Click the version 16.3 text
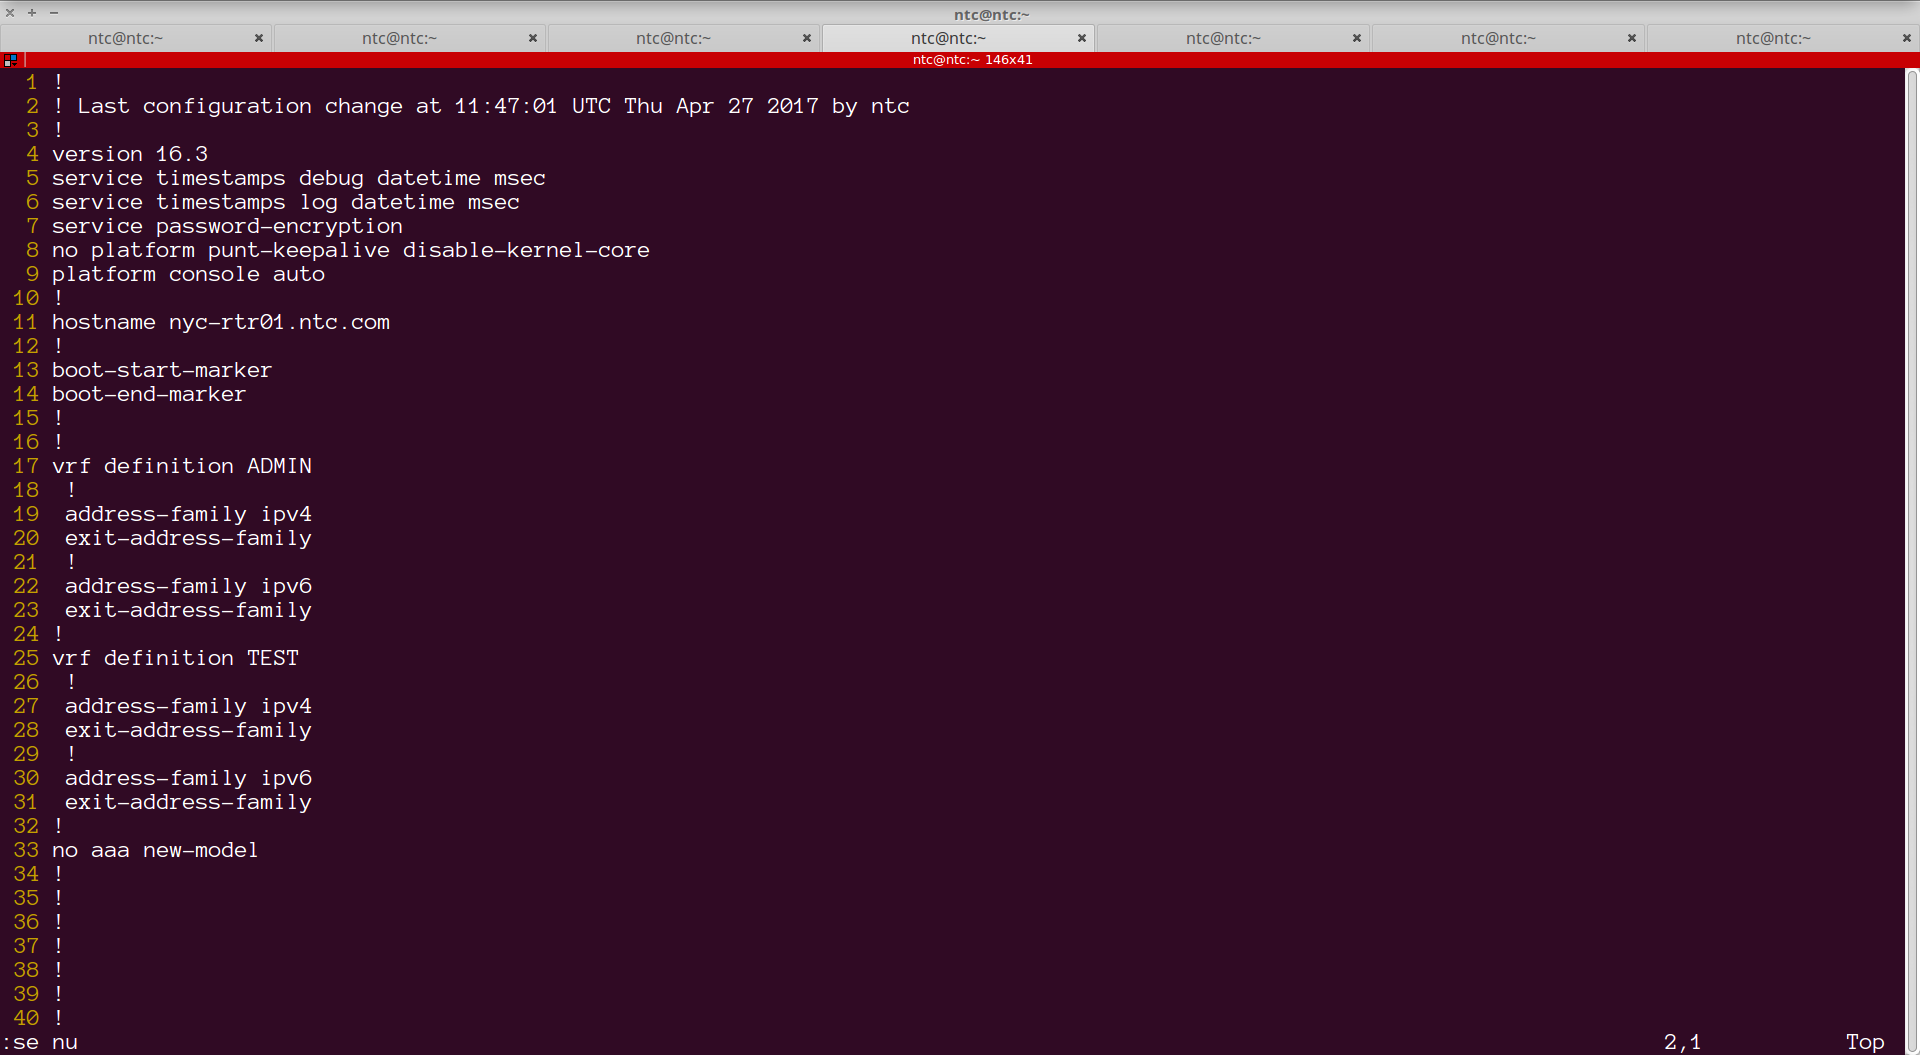 [x=129, y=154]
